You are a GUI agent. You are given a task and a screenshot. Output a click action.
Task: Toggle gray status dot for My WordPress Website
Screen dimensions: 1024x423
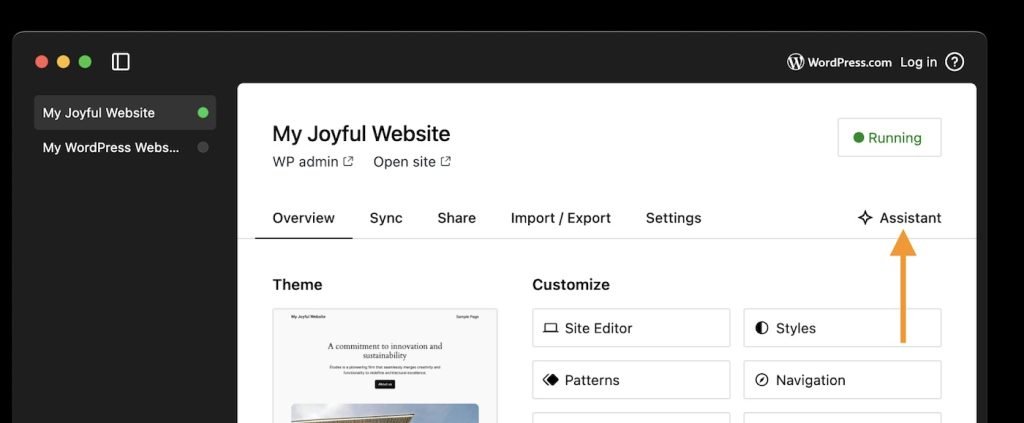coord(203,147)
